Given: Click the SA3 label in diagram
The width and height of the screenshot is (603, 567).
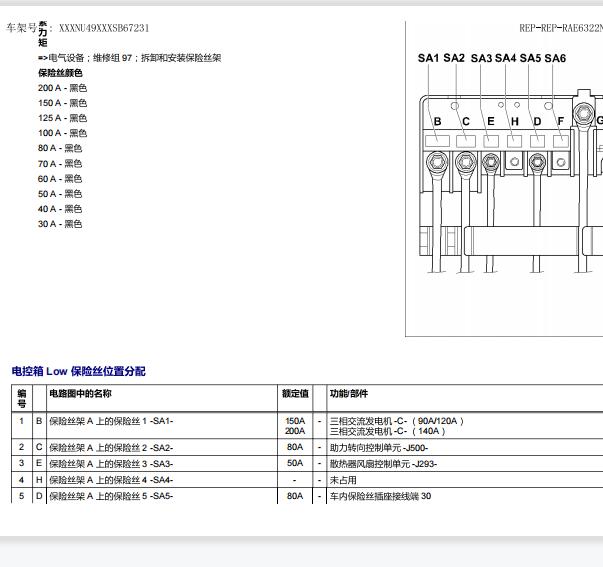Looking at the screenshot, I should [481, 58].
